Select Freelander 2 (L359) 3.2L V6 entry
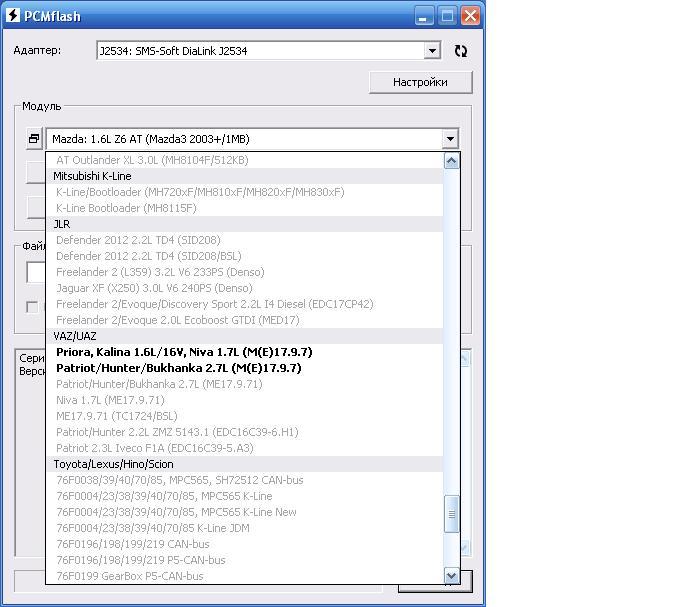Viewport: 683px width, 607px height. (244, 272)
